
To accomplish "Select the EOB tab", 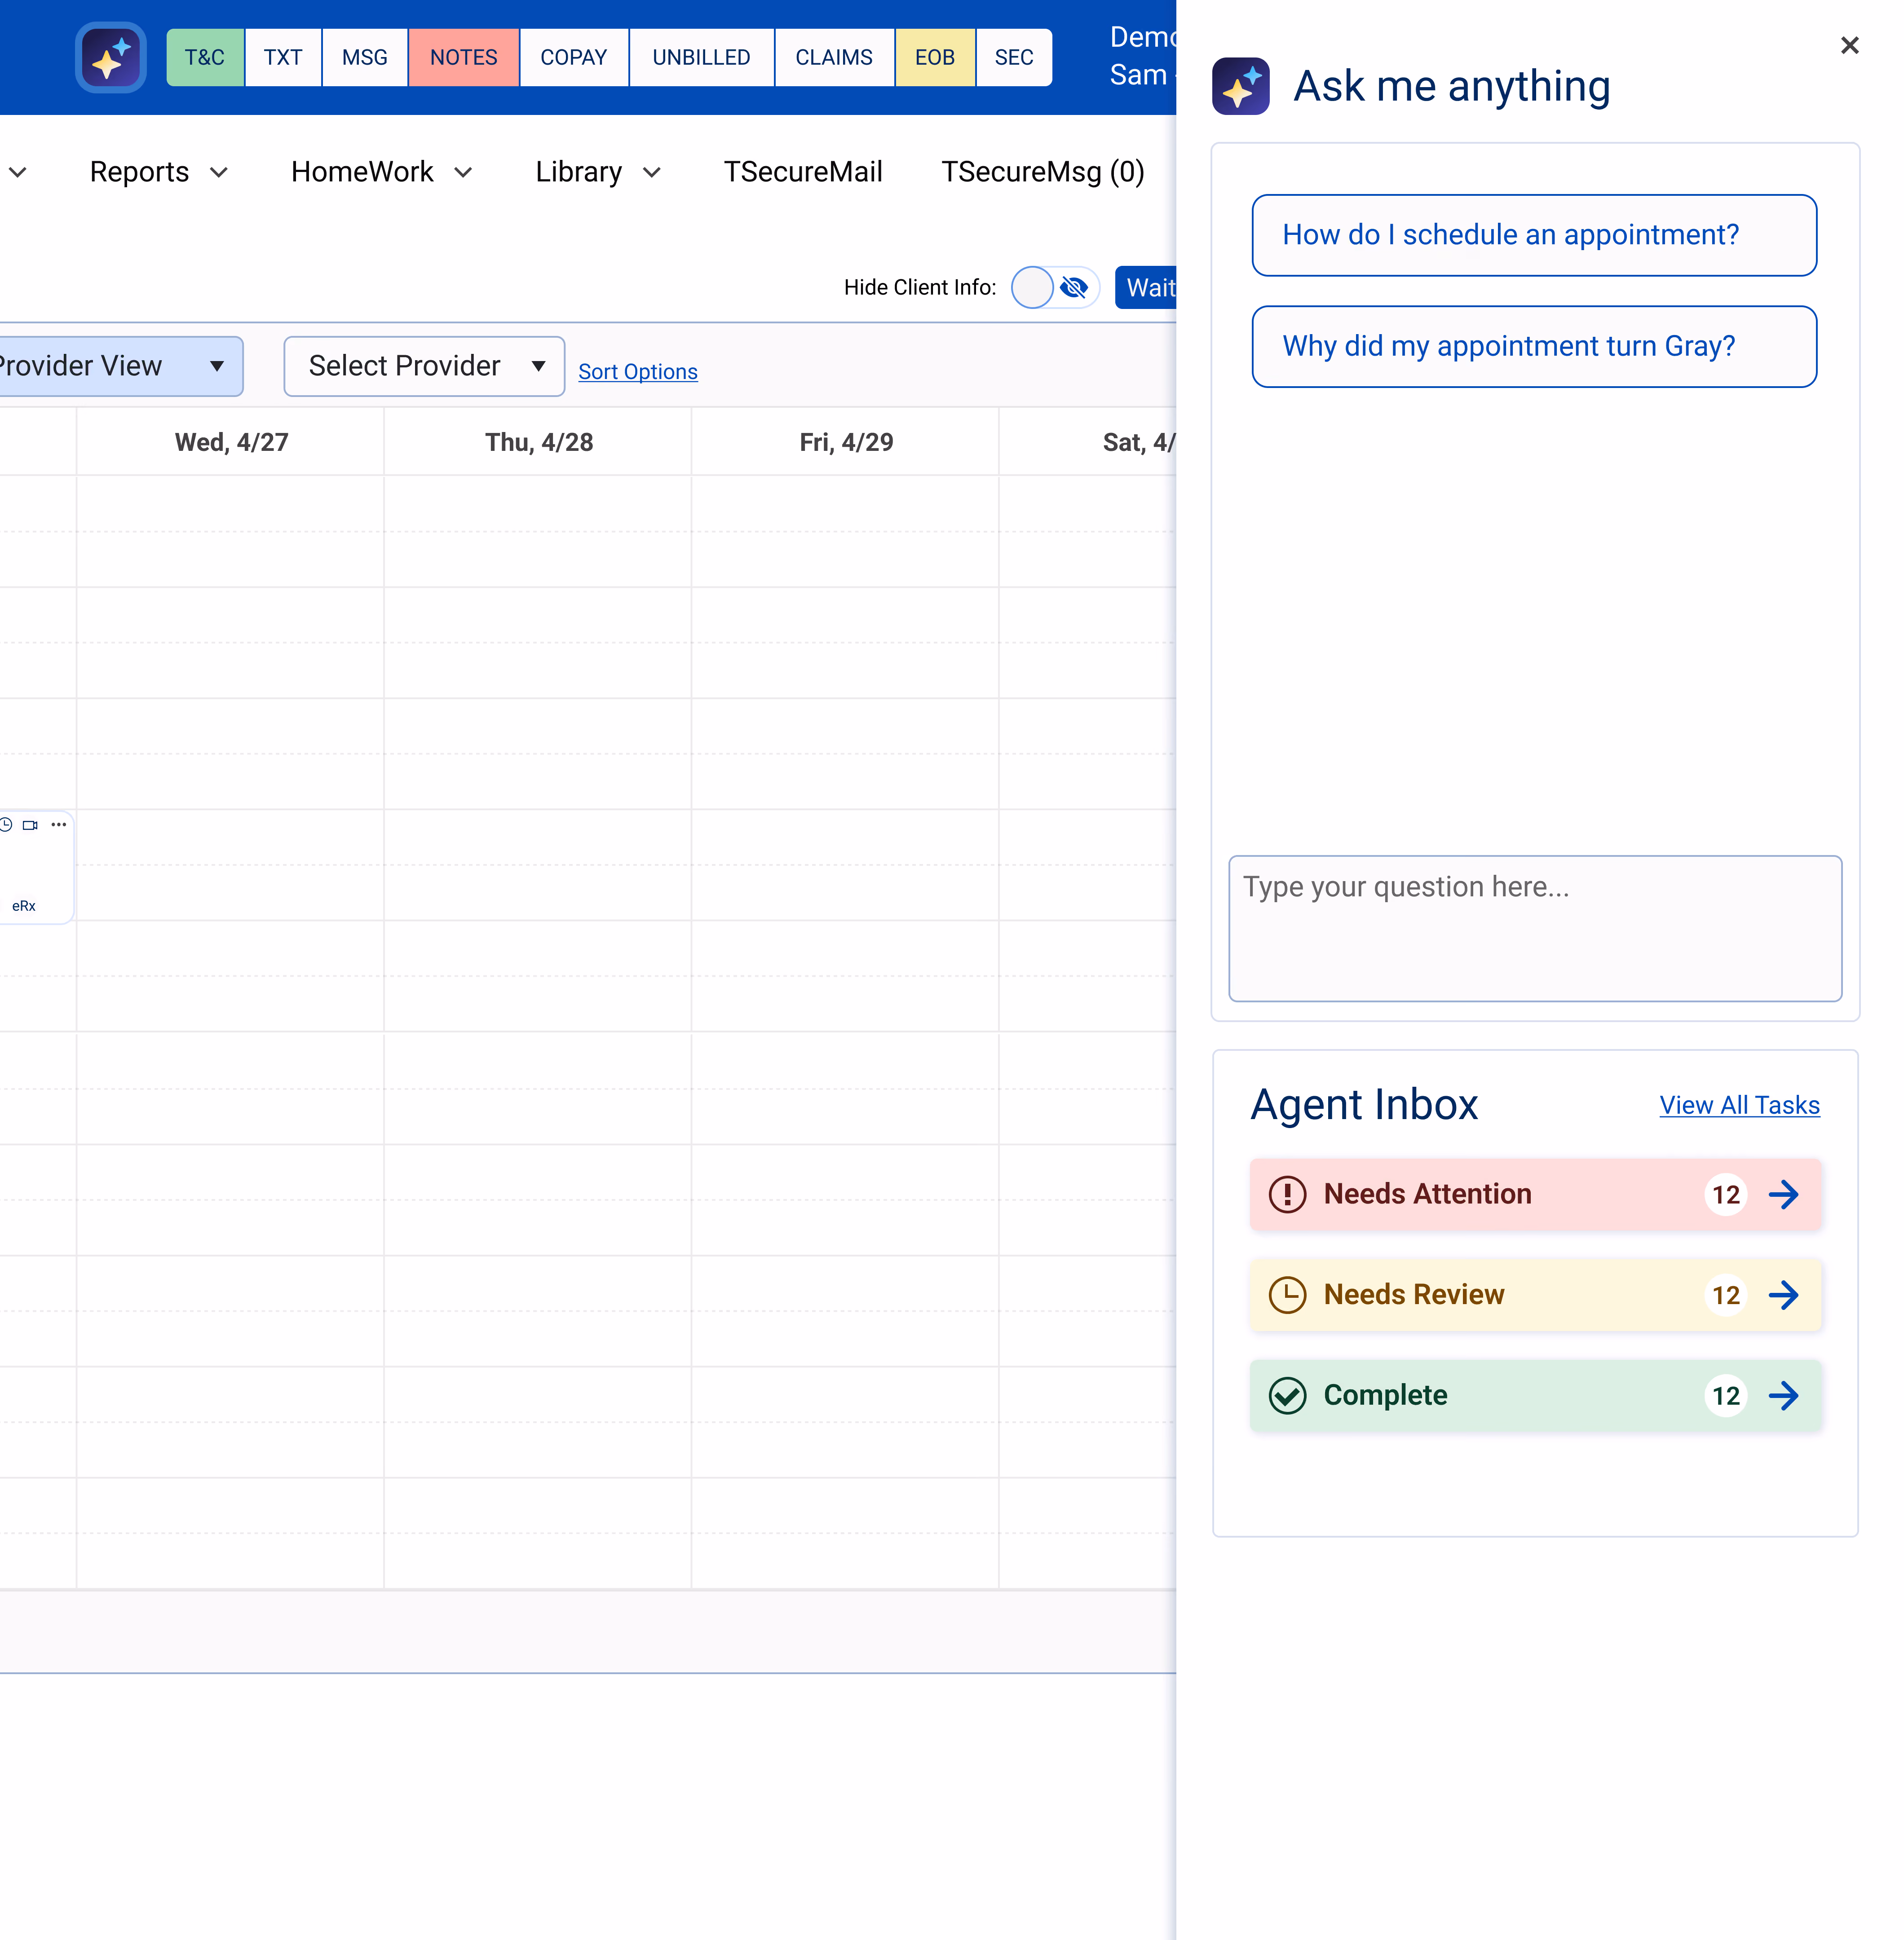I will pos(935,58).
